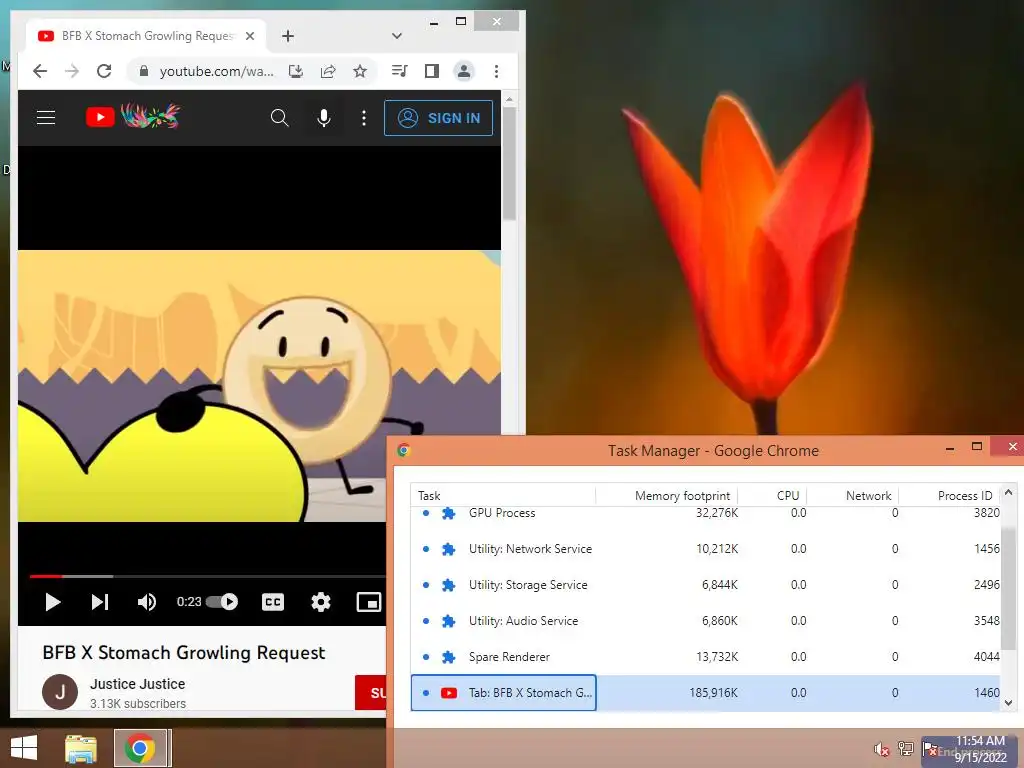Viewport: 1024px width, 768px height.
Task: Click the Task Manager scroll up arrow
Action: (x=1008, y=492)
